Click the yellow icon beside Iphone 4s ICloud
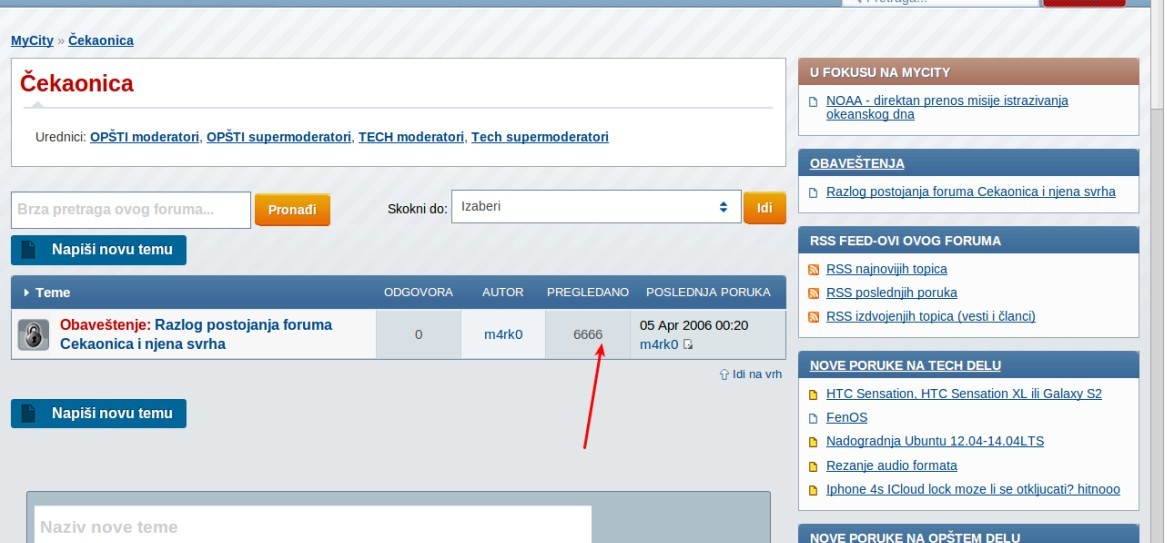 [x=813, y=490]
